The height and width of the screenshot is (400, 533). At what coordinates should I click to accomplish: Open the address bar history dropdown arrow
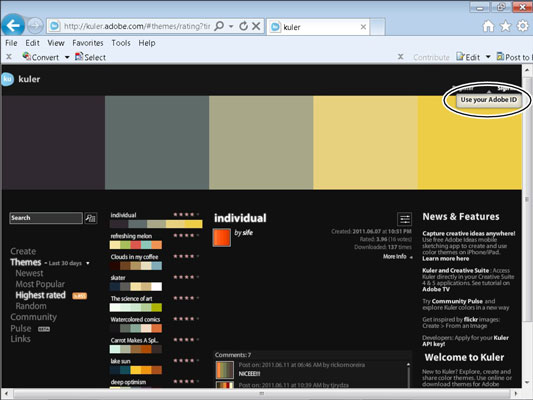(231, 26)
